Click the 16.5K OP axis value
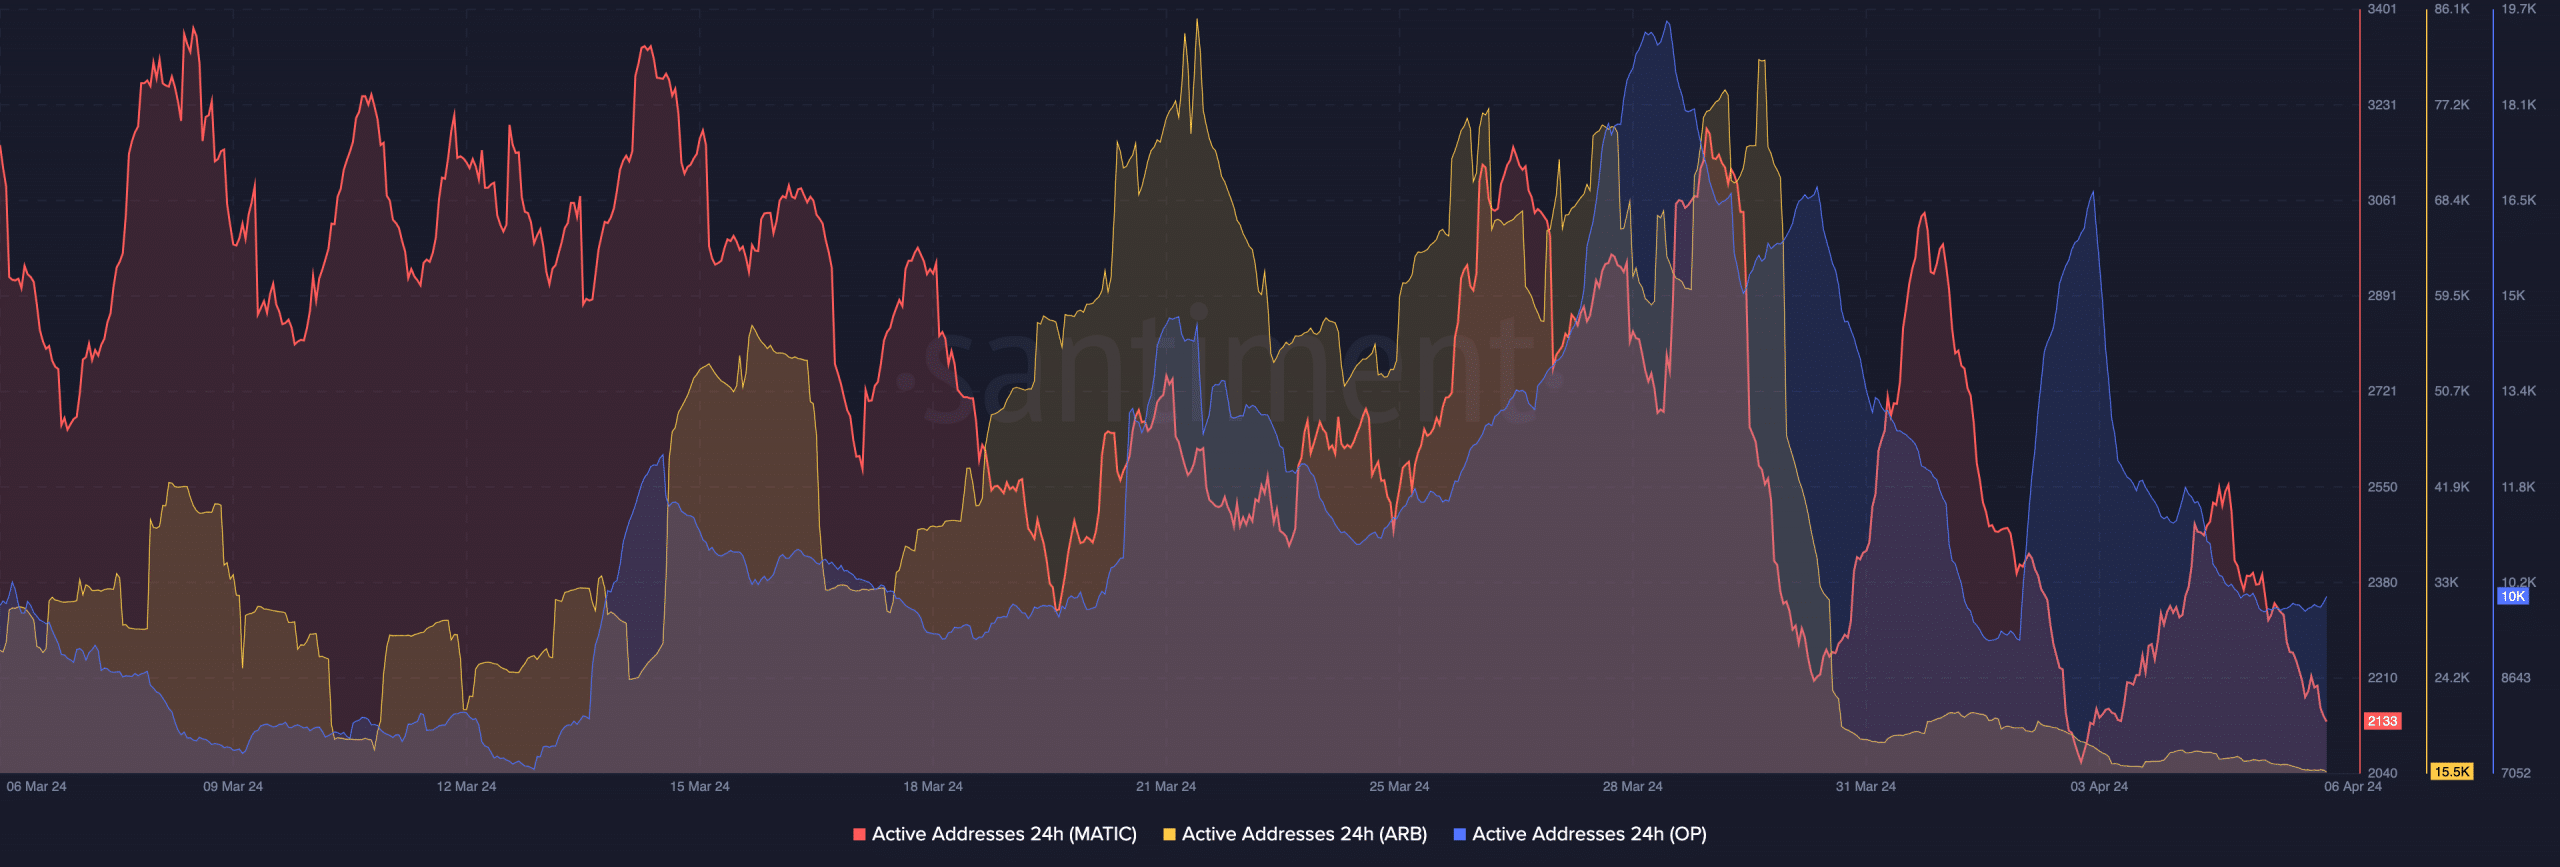Image resolution: width=2560 pixels, height=867 pixels. point(2519,200)
